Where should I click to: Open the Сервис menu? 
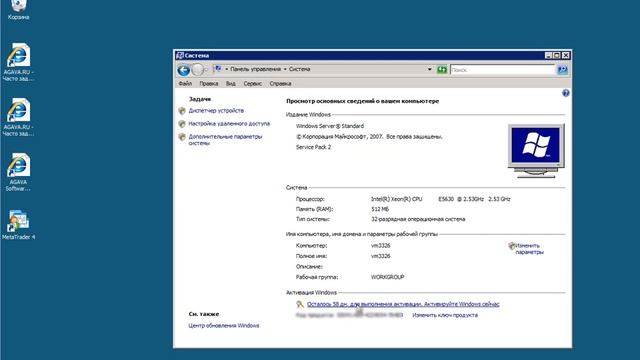tap(252, 83)
